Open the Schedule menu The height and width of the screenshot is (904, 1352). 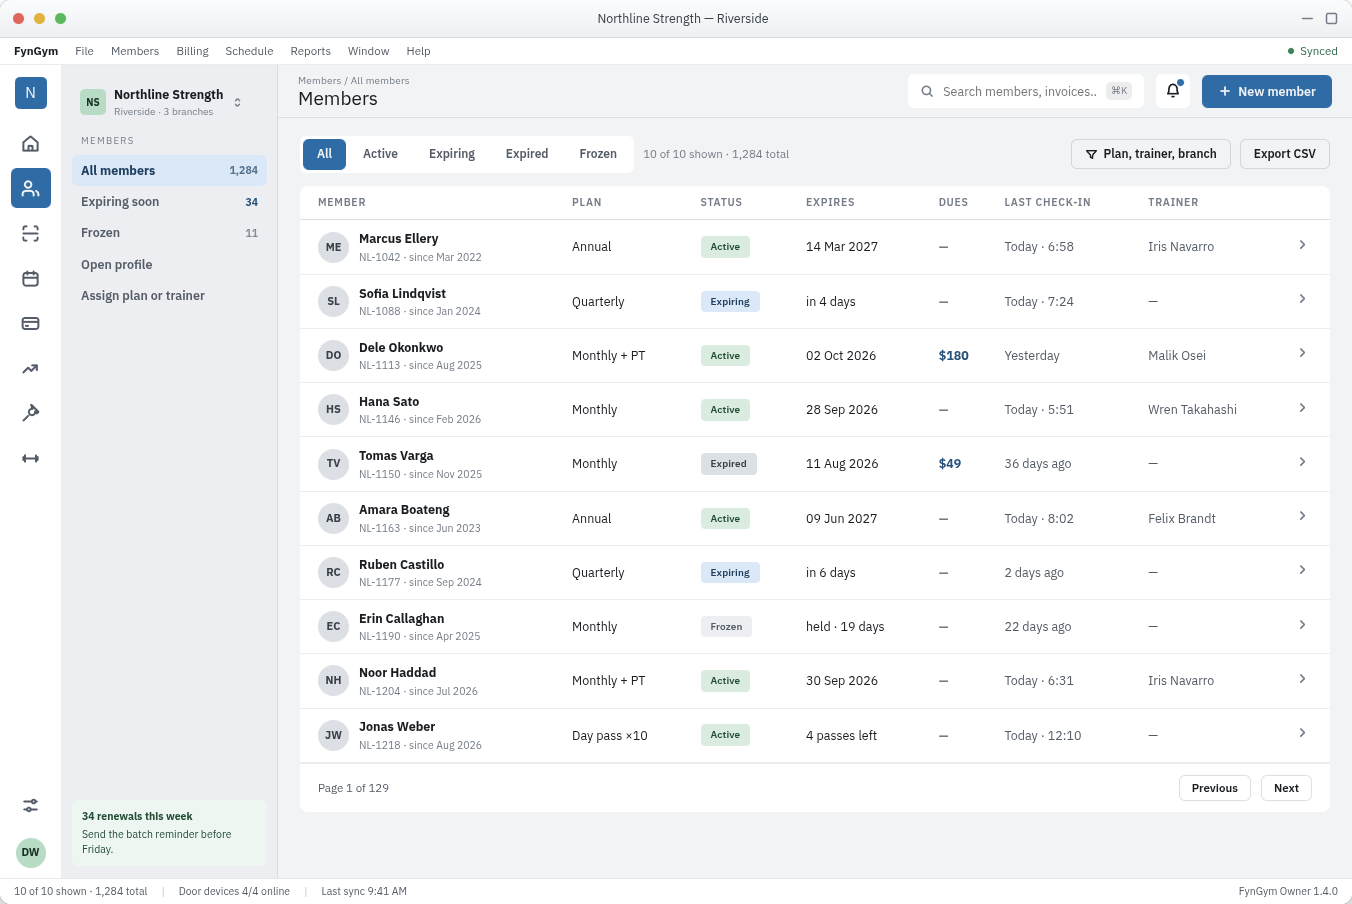tap(249, 51)
